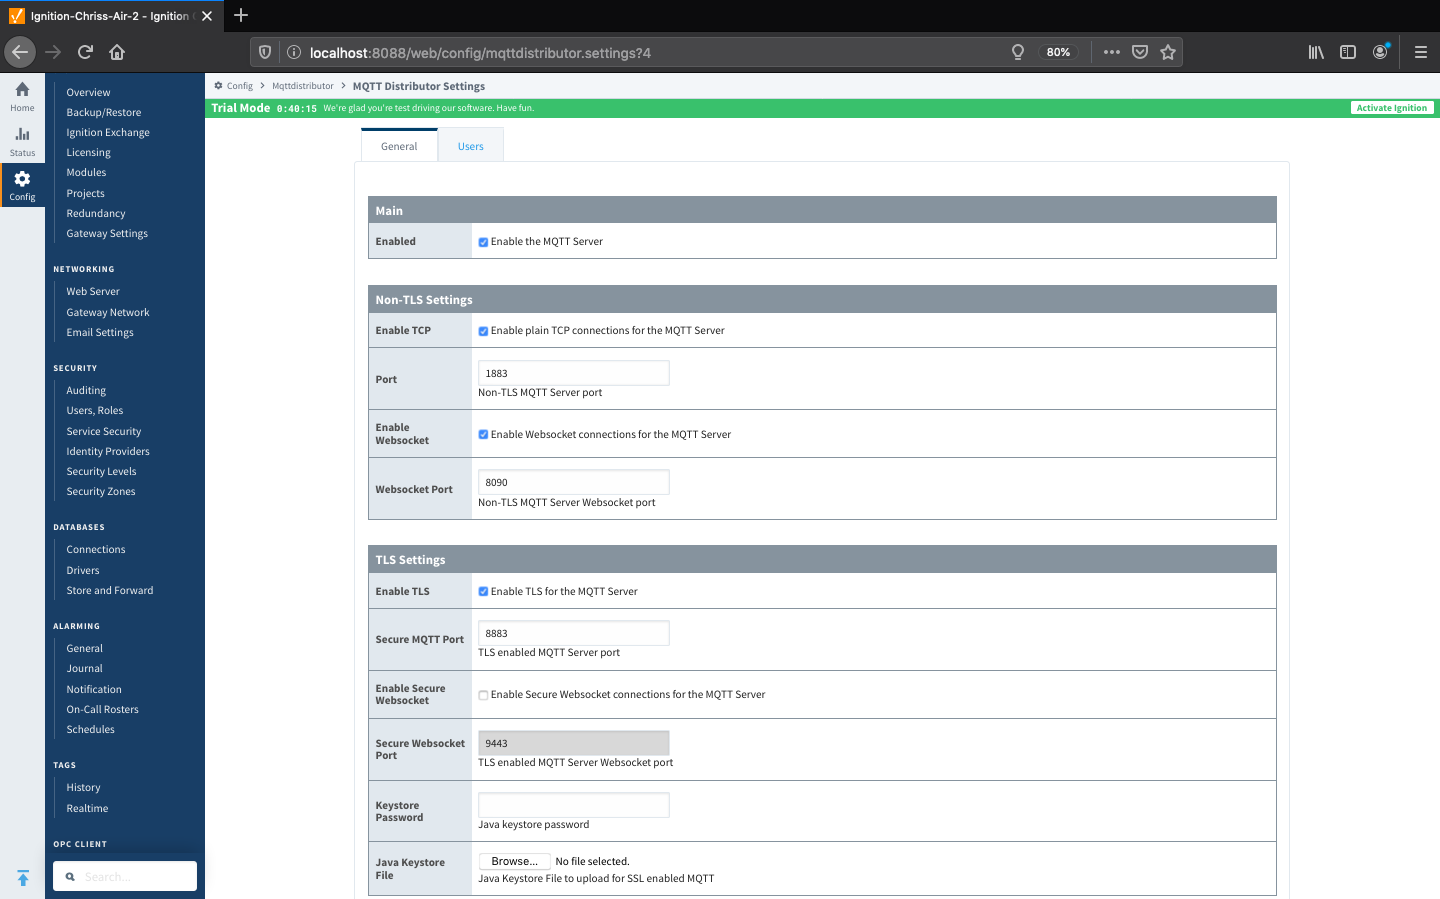Open Ignition Exchange in sidebar
This screenshot has width=1440, height=899.
point(108,132)
